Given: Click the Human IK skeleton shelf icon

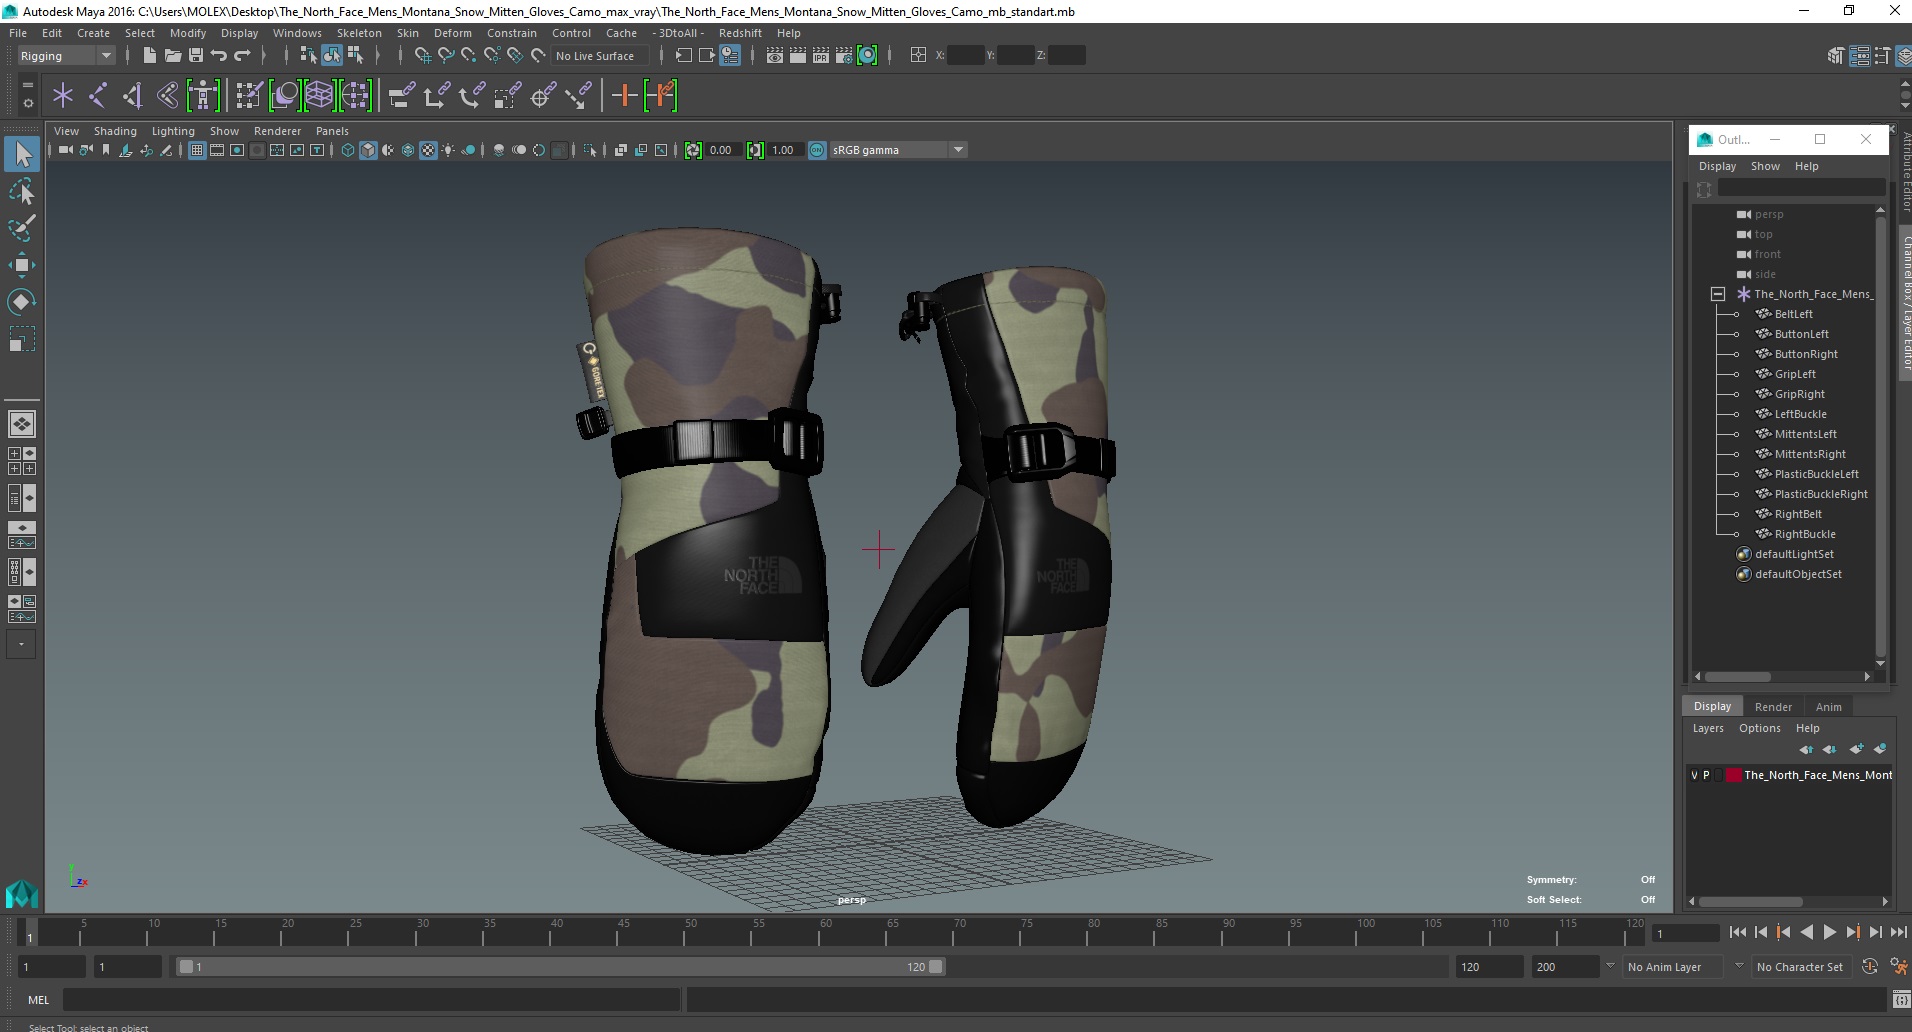Looking at the screenshot, I should coord(203,96).
